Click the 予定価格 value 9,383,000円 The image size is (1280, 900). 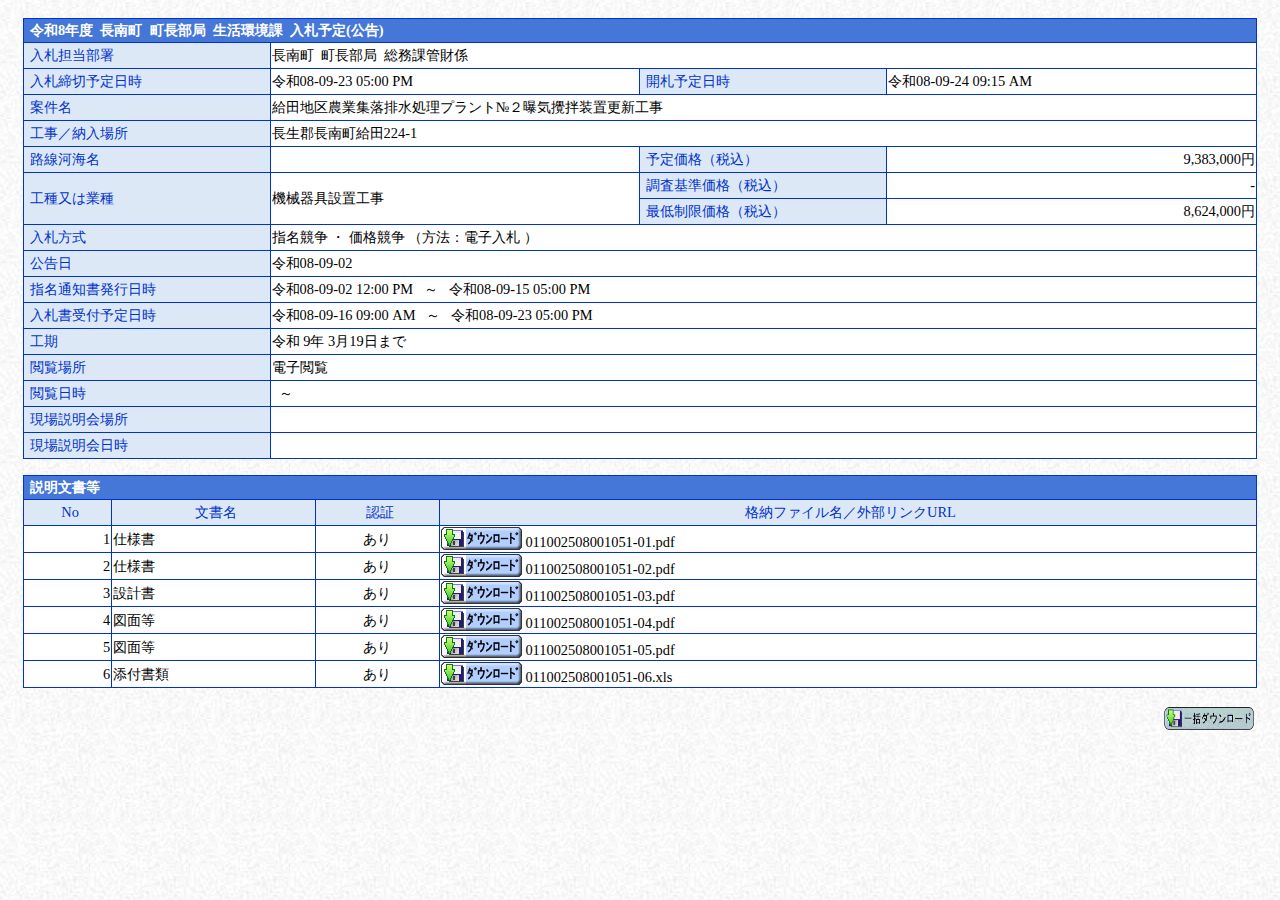[x=1218, y=159]
